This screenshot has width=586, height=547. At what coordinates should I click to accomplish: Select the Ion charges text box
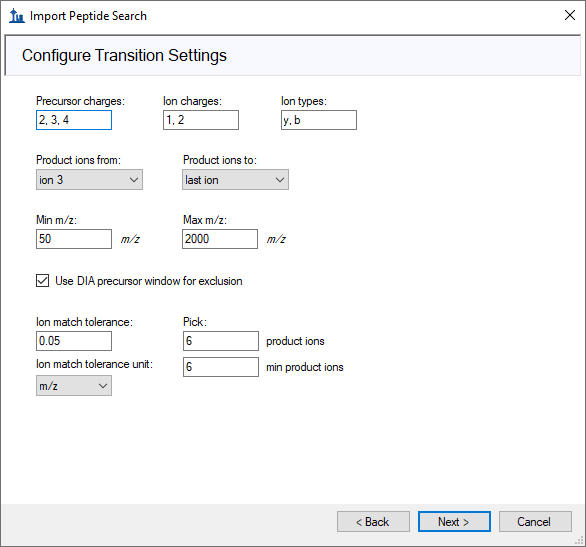[x=201, y=120]
